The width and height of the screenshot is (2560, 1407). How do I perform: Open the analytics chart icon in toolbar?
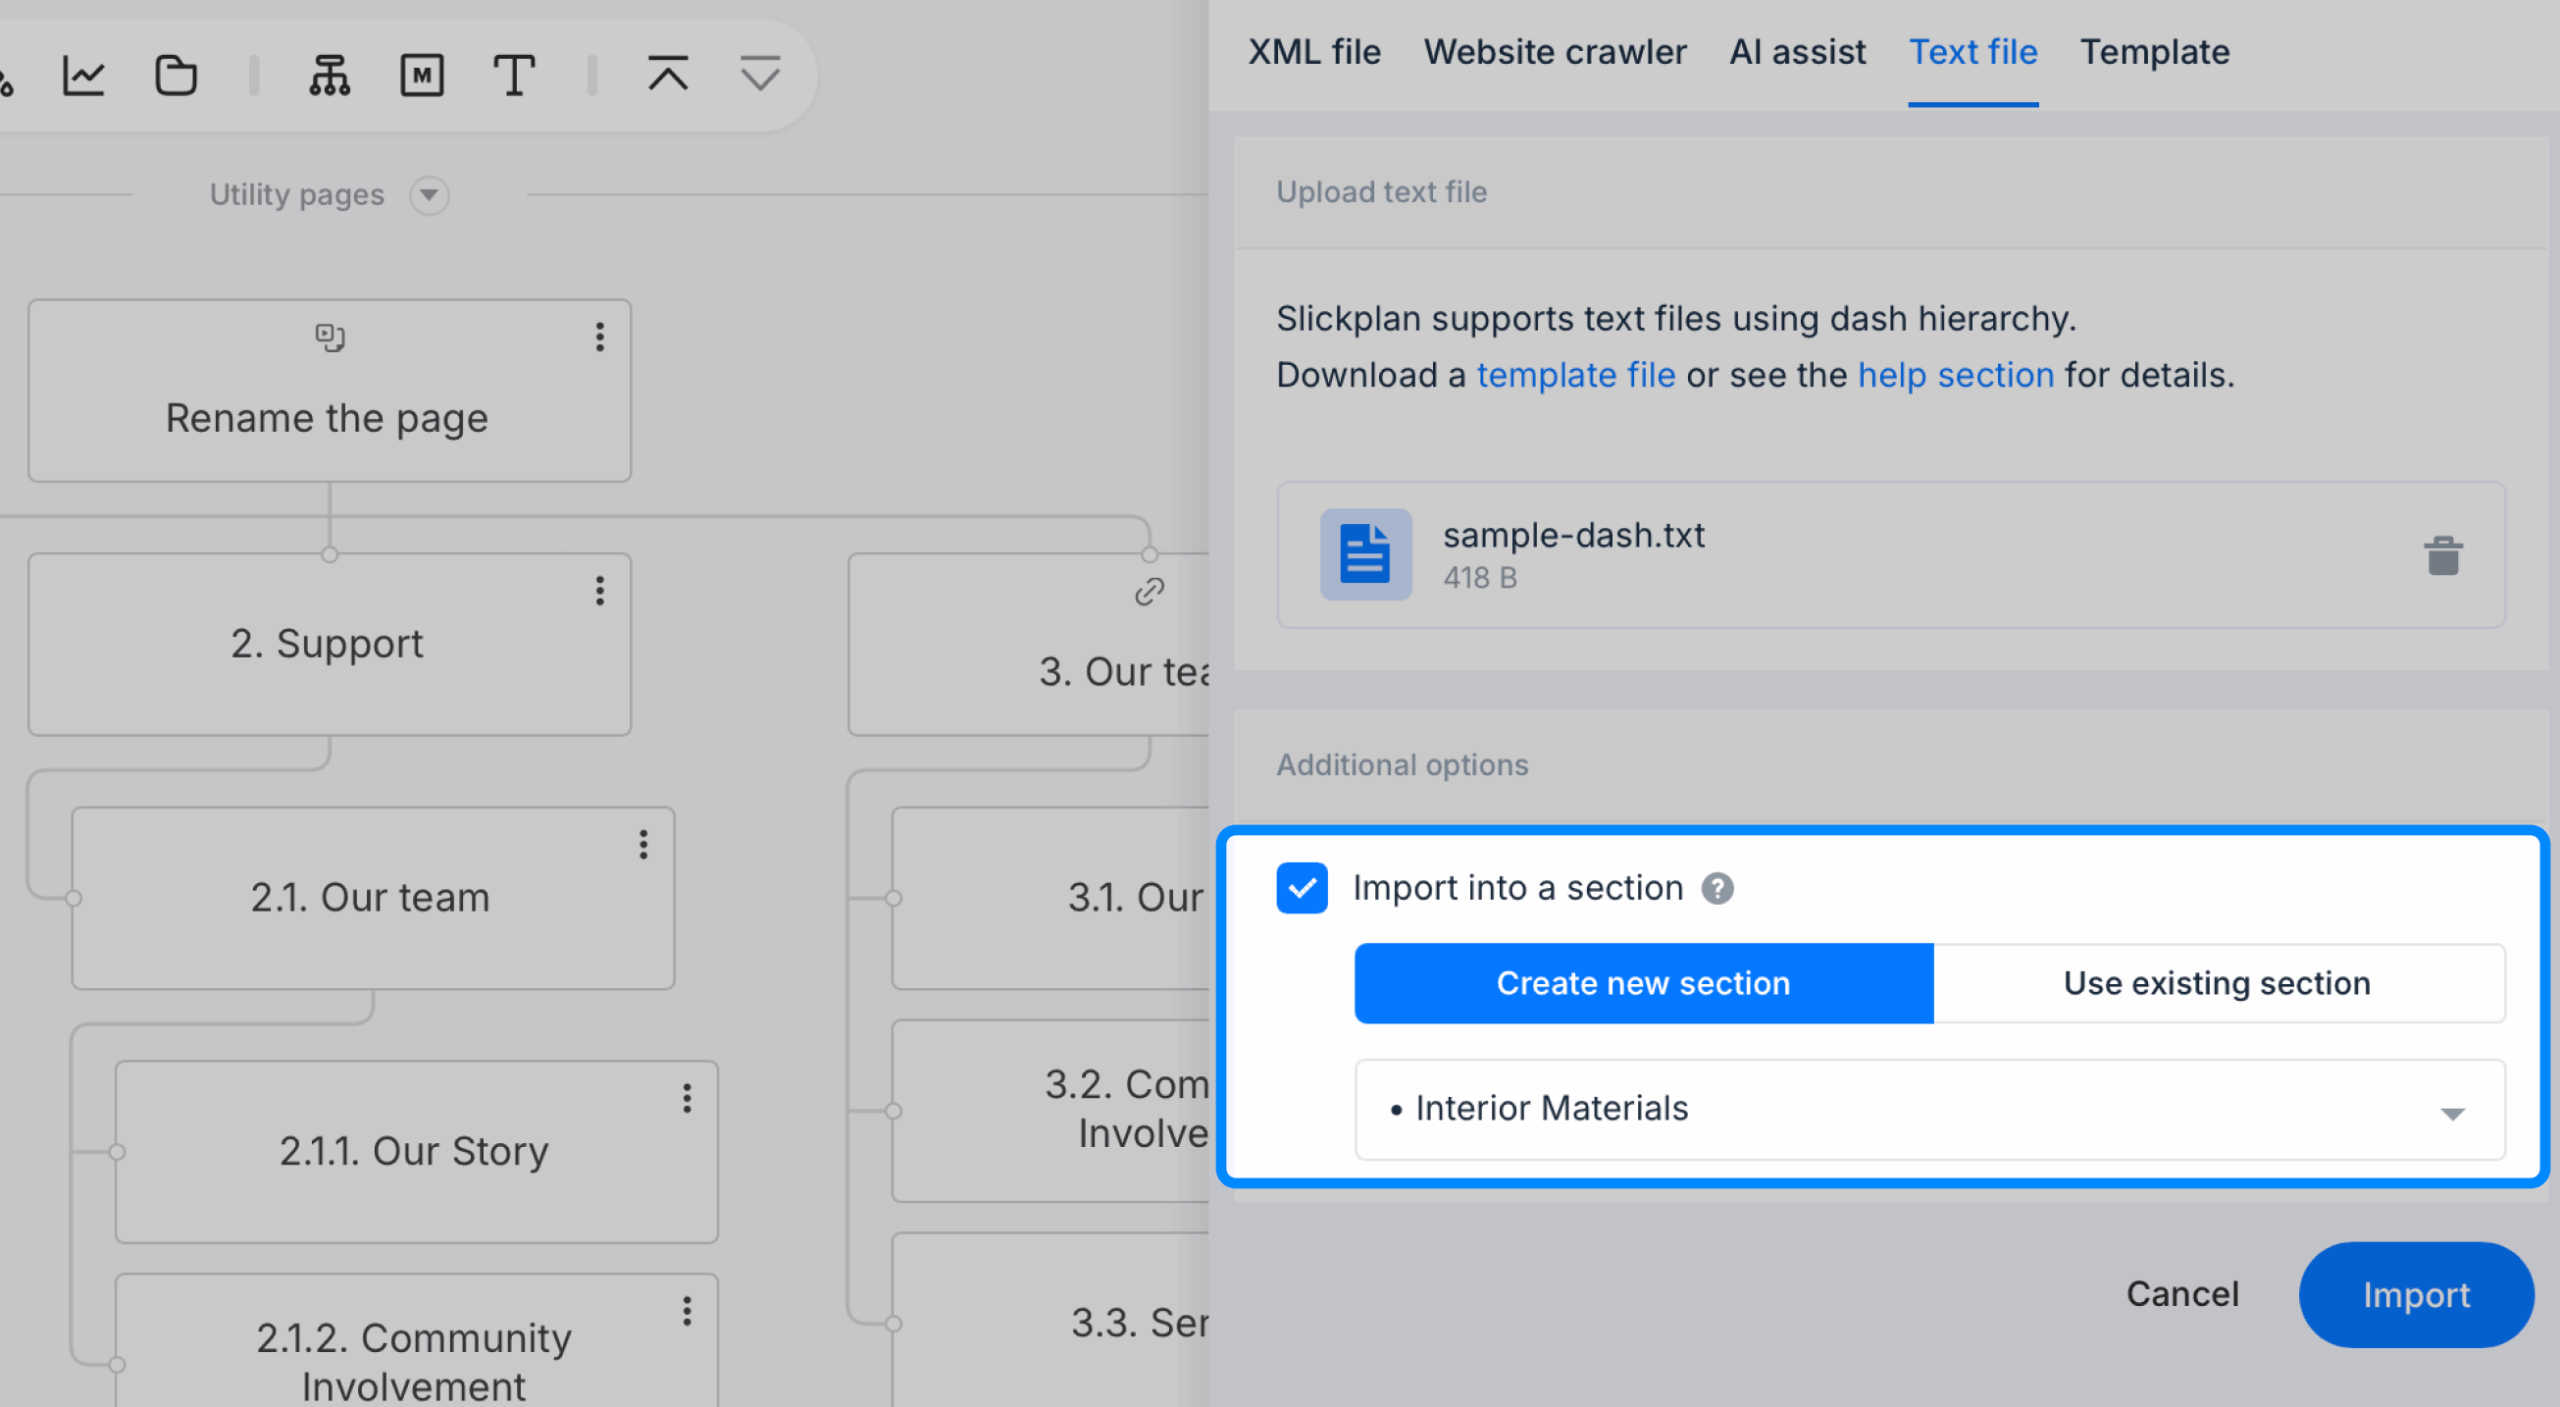click(x=84, y=75)
